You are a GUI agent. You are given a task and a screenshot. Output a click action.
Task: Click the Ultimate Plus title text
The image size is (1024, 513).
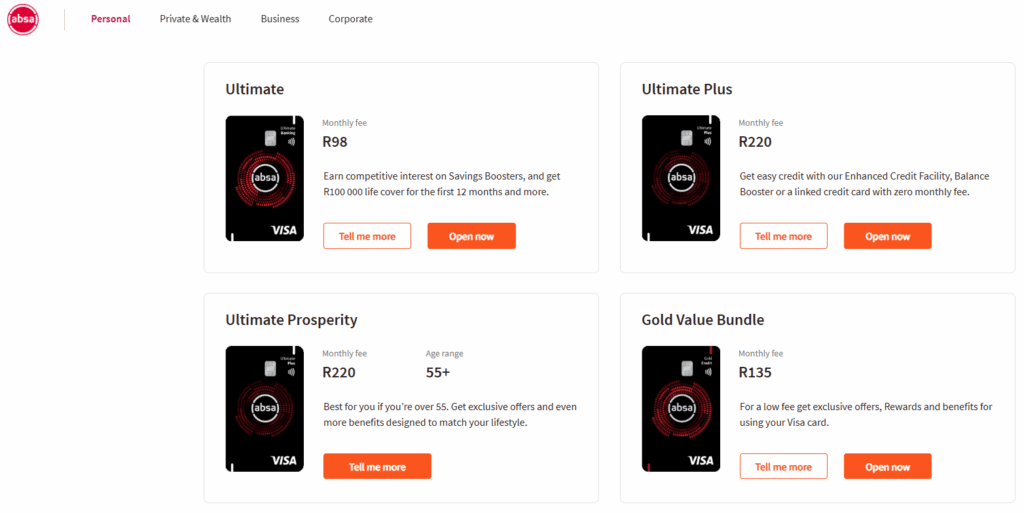tap(686, 89)
